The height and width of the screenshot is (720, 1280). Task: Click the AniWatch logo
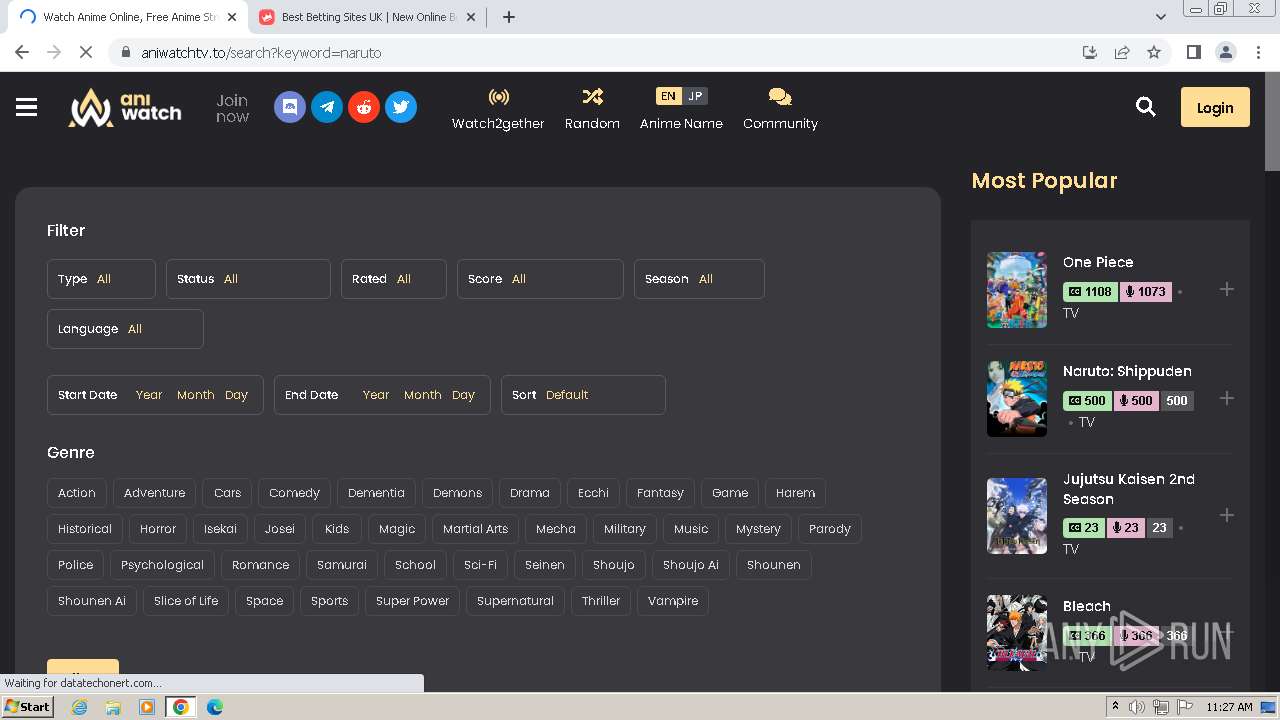coord(125,107)
